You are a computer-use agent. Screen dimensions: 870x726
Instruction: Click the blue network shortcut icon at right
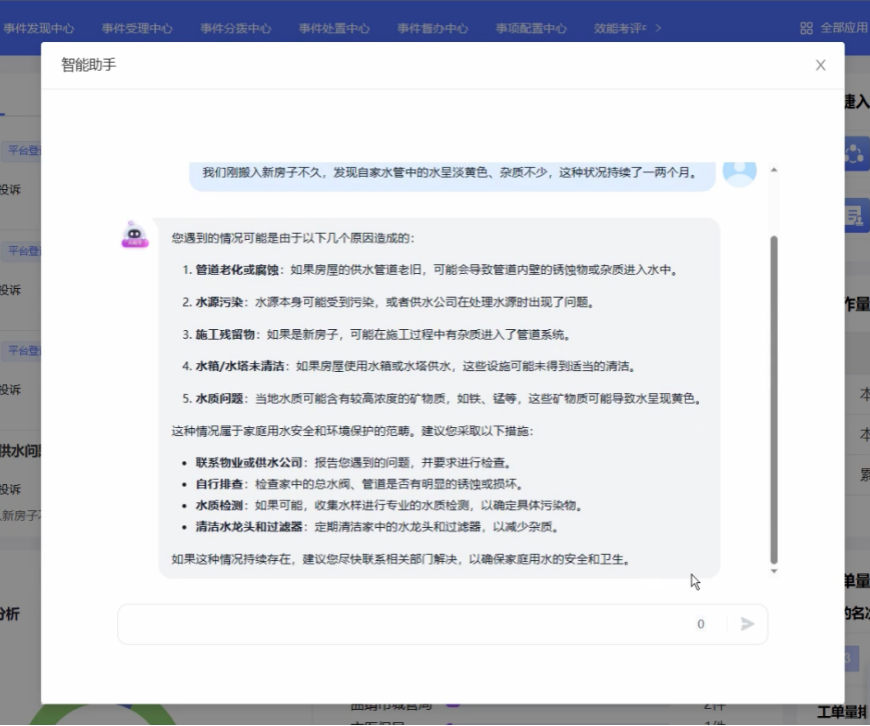click(x=855, y=153)
